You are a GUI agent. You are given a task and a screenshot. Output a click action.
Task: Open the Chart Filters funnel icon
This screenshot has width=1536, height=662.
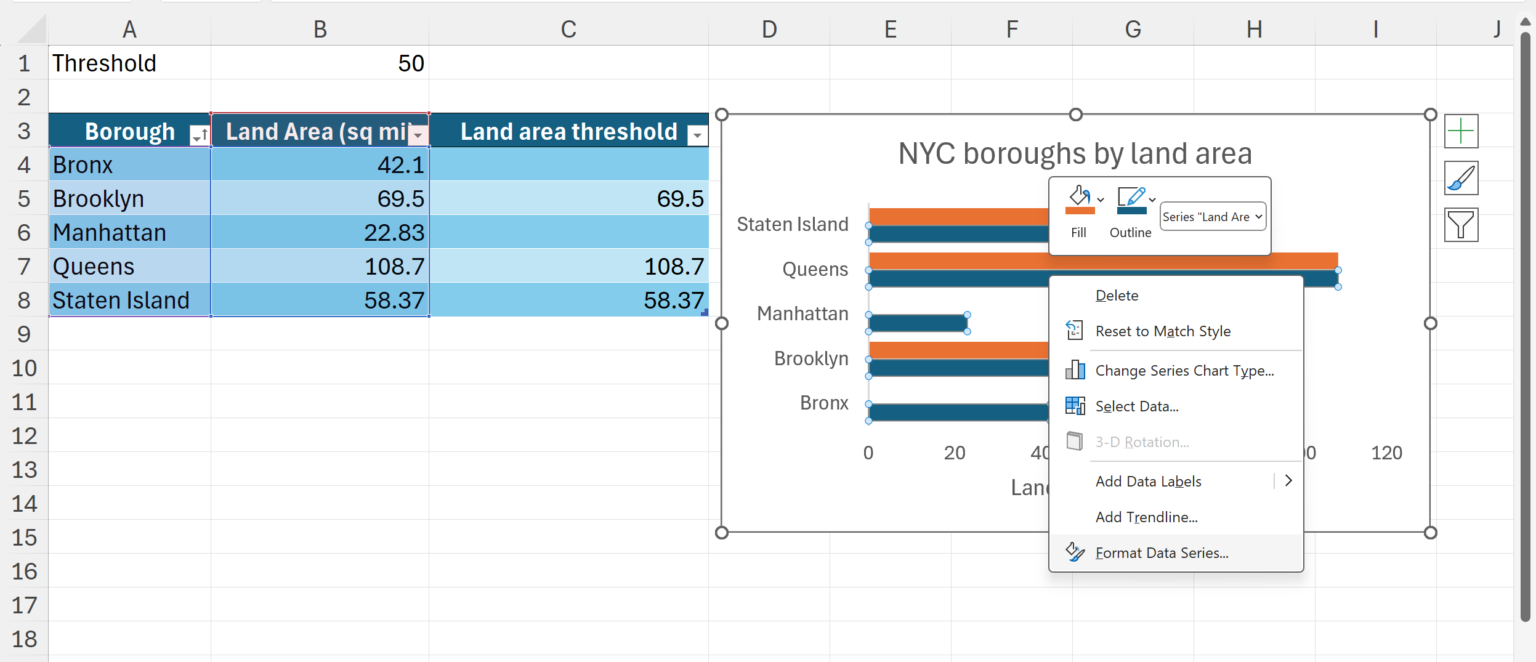1461,226
